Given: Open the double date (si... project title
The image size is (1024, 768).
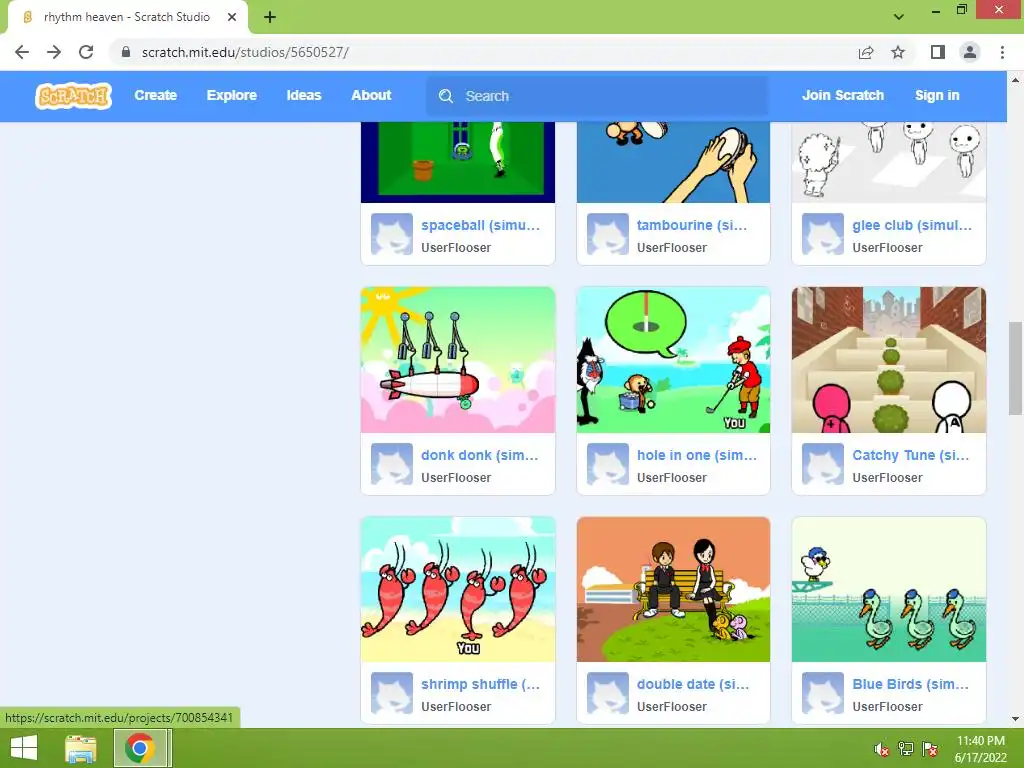Looking at the screenshot, I should pyautogui.click(x=693, y=684).
